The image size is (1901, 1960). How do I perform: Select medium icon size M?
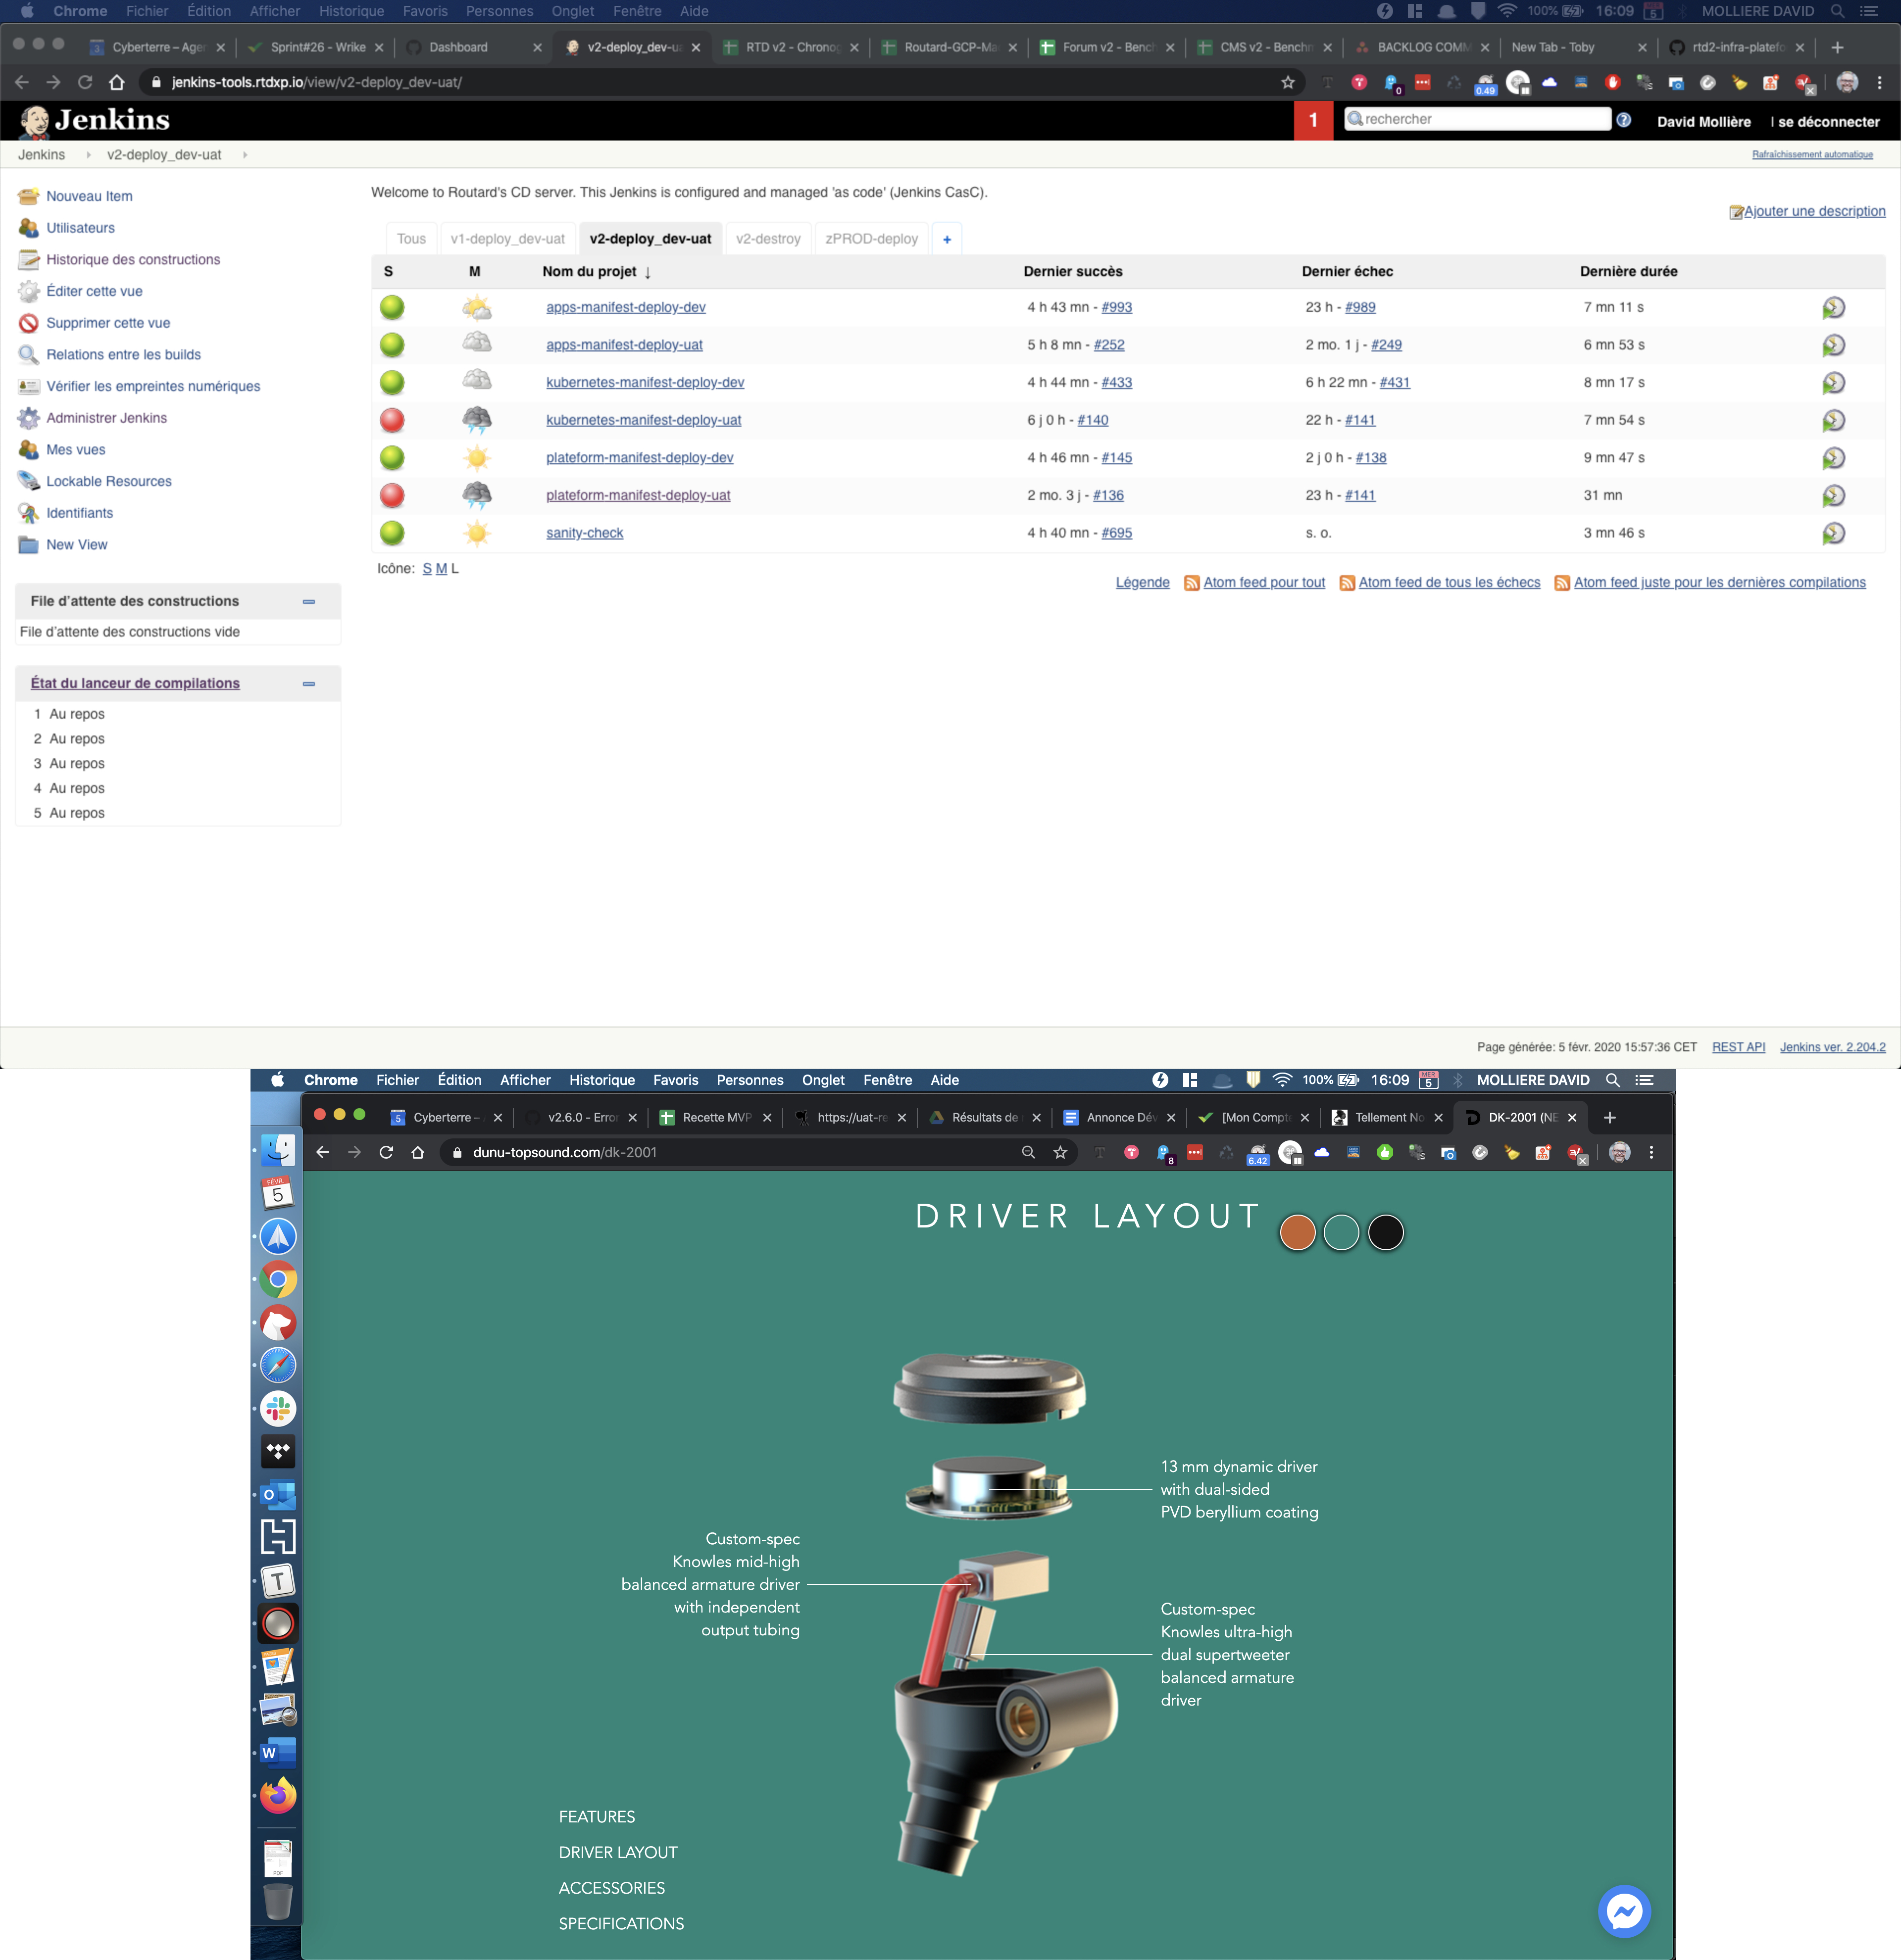(441, 569)
